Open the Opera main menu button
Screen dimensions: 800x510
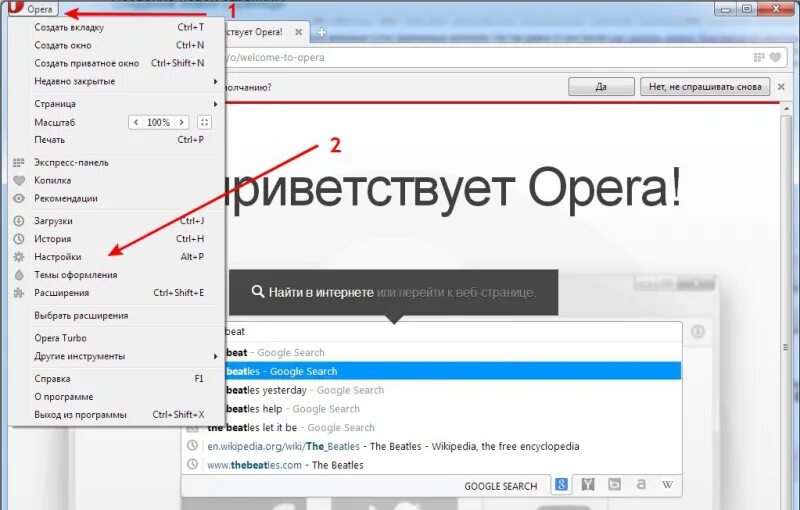tap(33, 9)
